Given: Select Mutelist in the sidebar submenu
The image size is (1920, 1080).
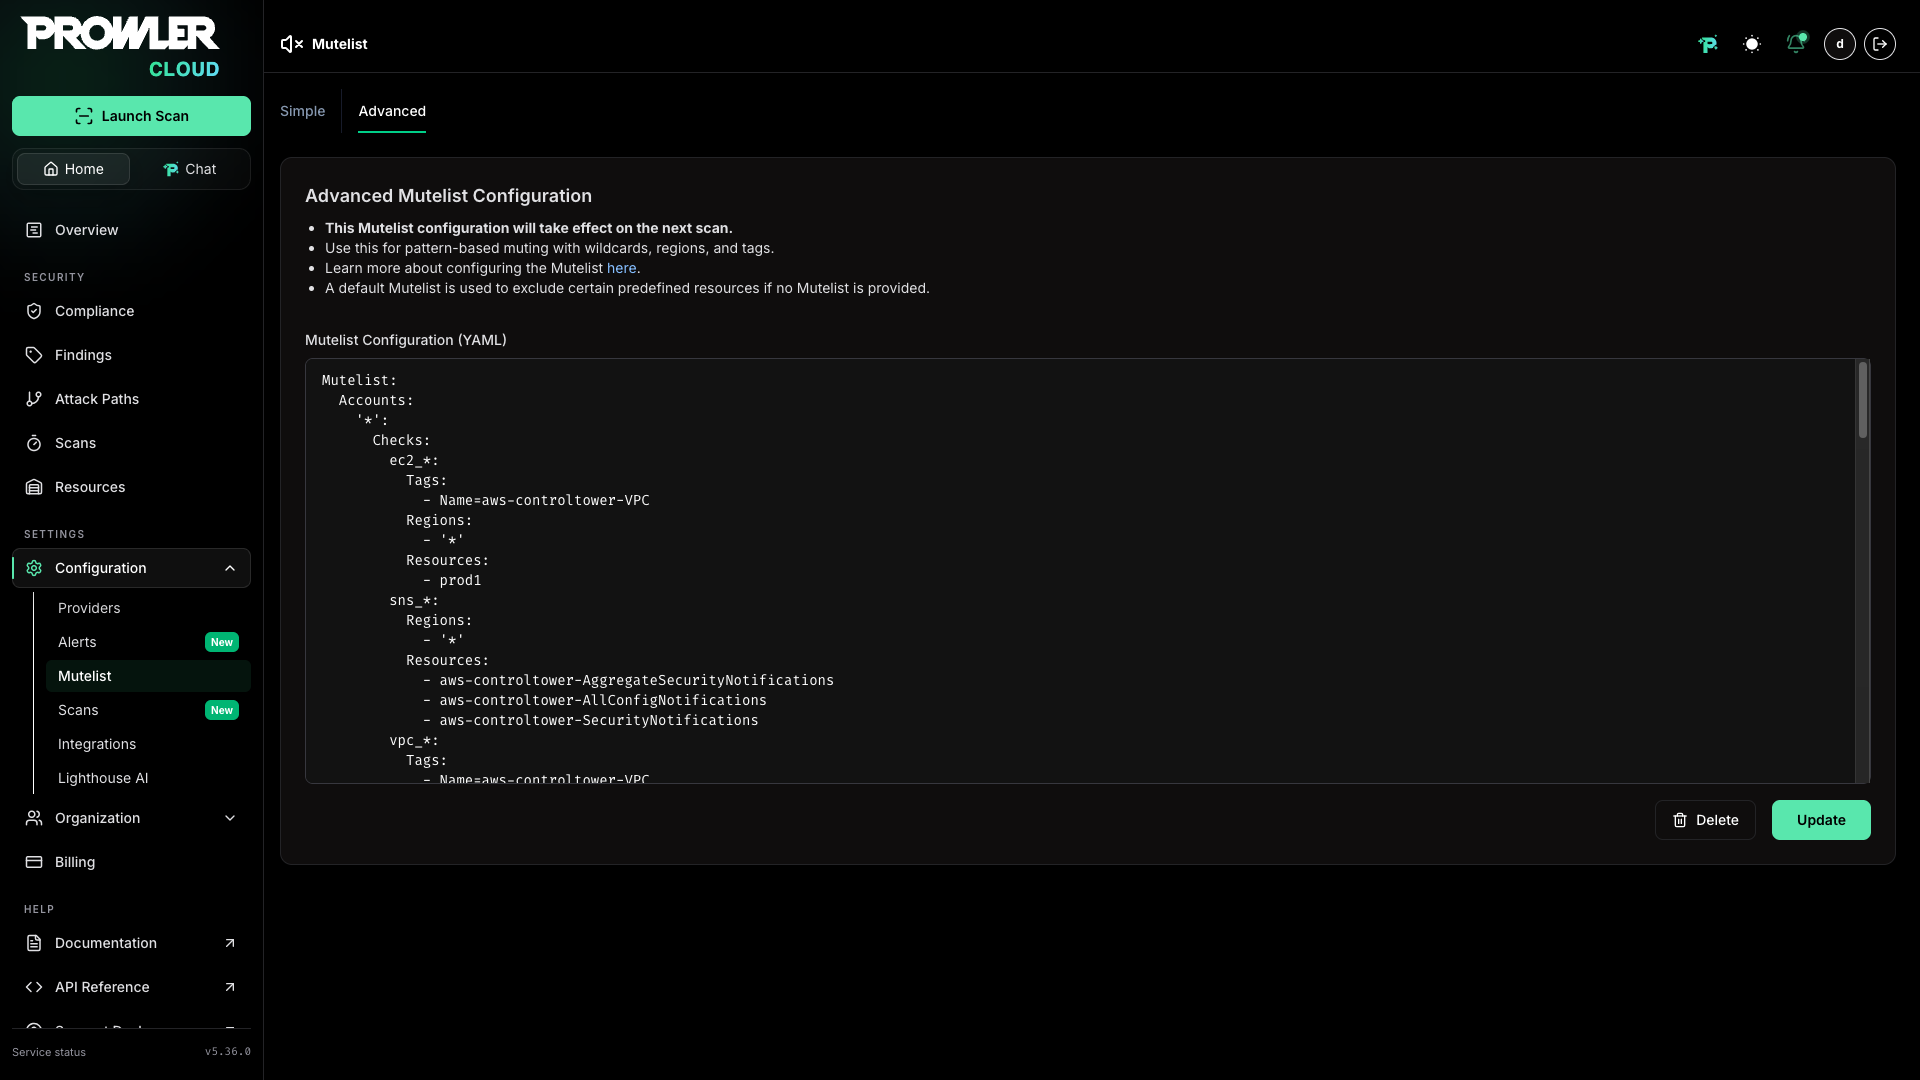Looking at the screenshot, I should tap(148, 676).
